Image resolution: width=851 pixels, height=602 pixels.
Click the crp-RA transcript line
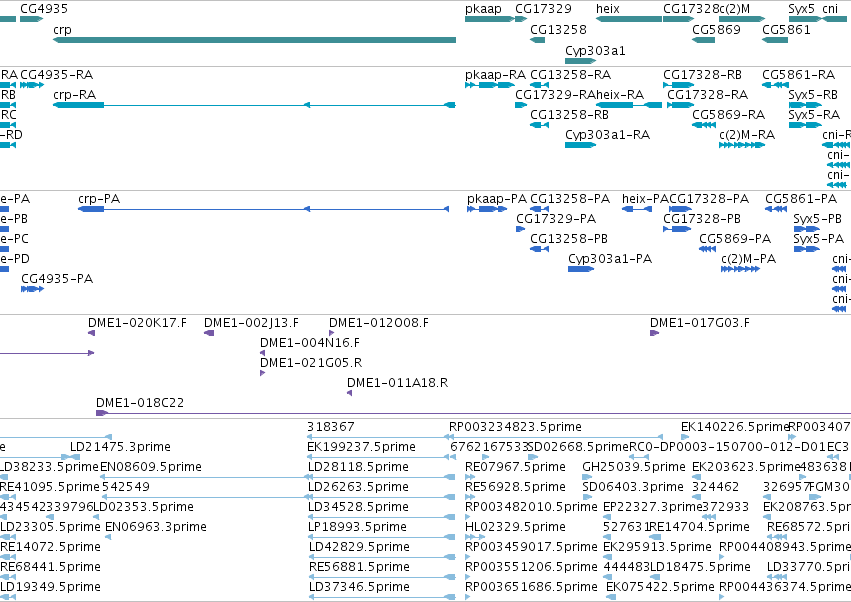tap(254, 105)
